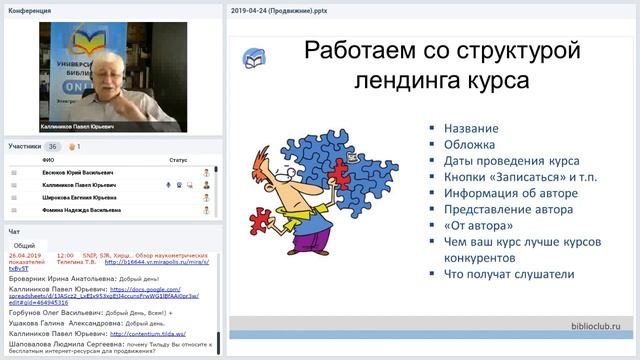640x360 pixels.
Task: Click the avatar icon for Фомина Надежда Васильевна
Action: coord(207,211)
